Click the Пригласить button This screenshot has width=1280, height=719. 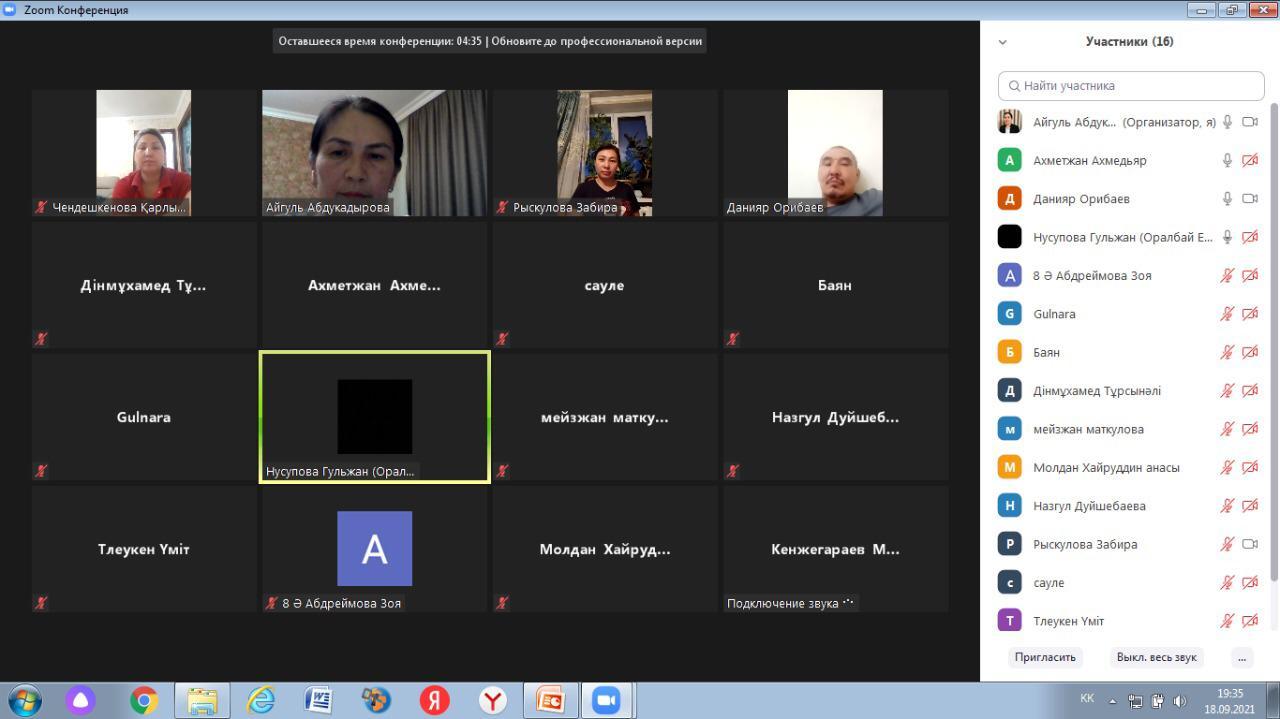click(1045, 657)
